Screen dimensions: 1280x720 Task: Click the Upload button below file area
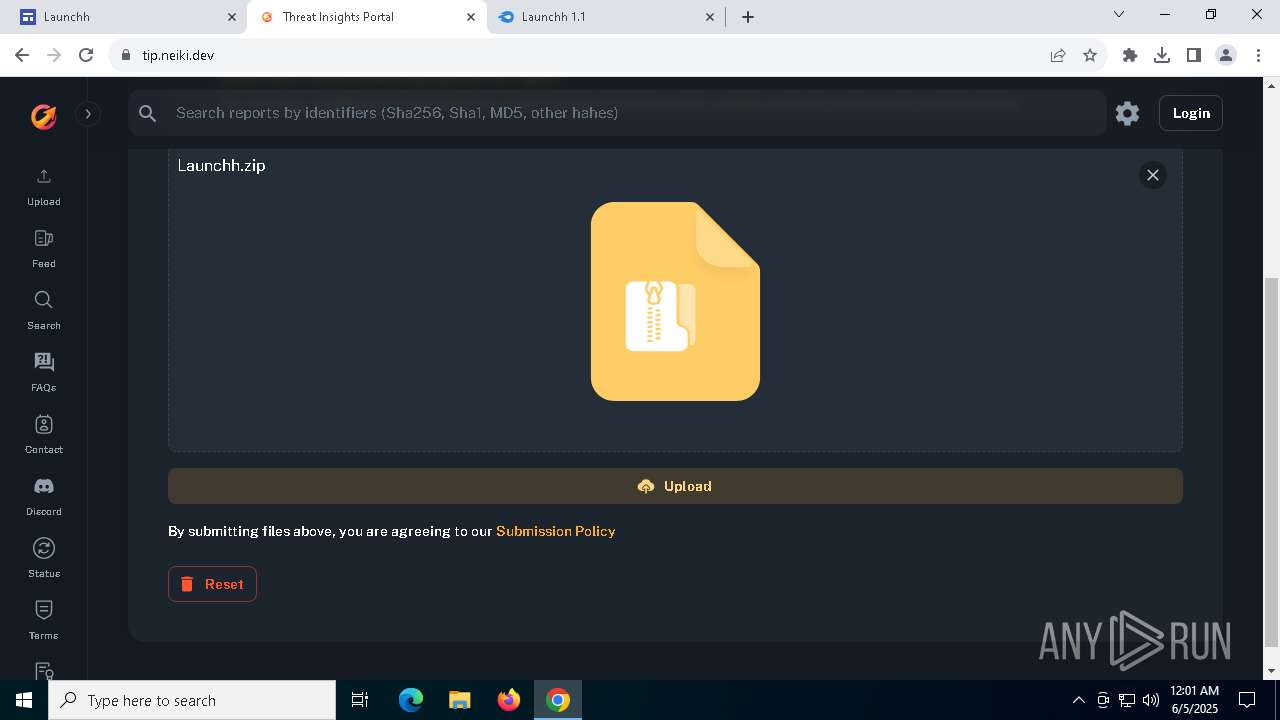point(675,486)
